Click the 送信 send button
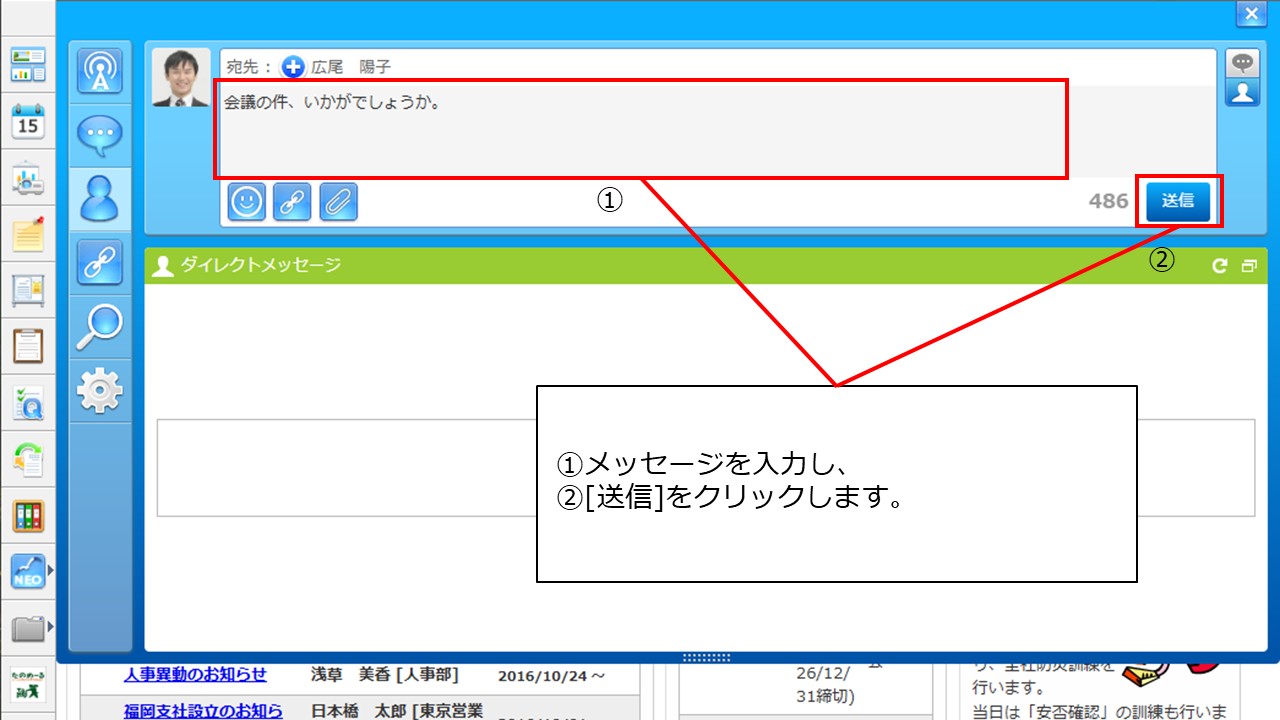The width and height of the screenshot is (1280, 720). 1178,201
